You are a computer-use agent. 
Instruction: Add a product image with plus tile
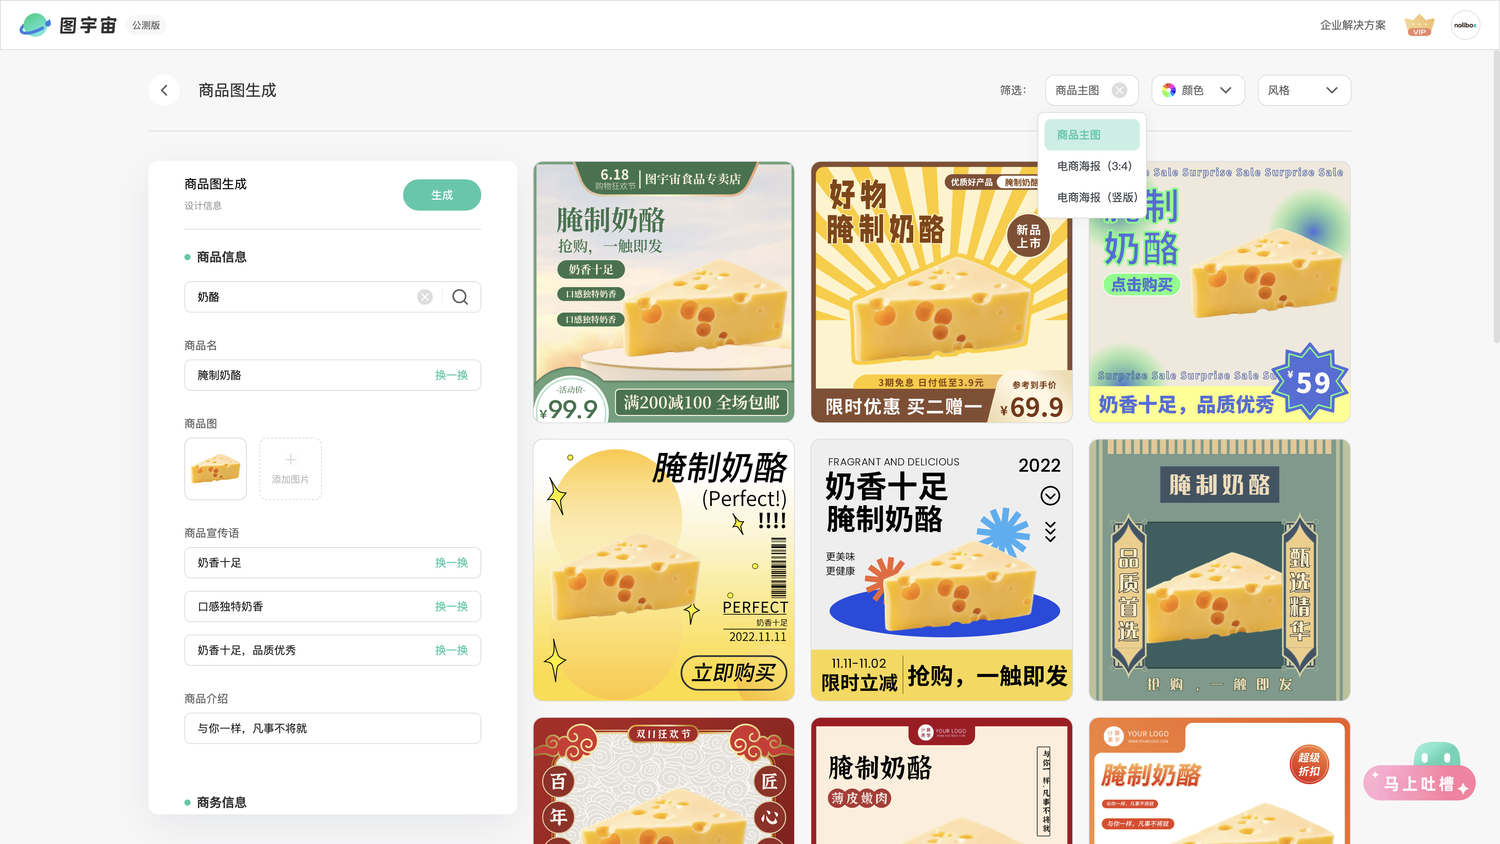(290, 468)
